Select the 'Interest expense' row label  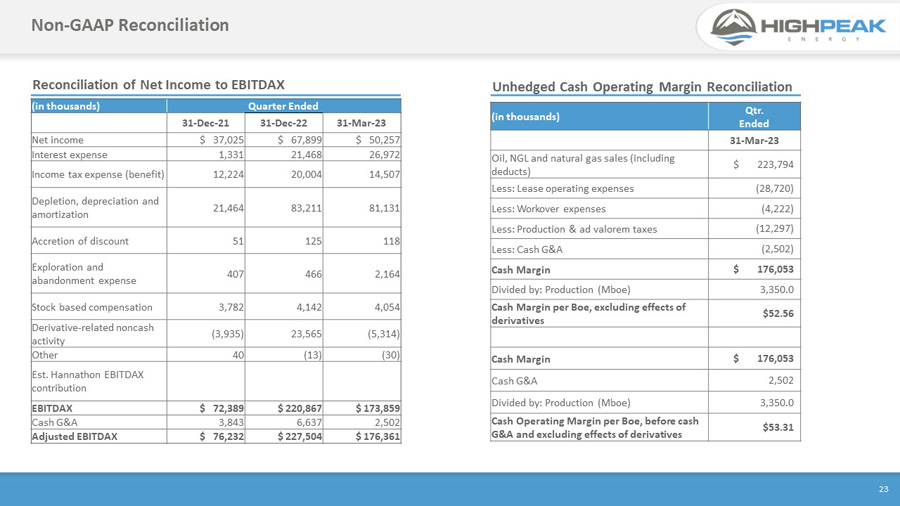[69, 155]
